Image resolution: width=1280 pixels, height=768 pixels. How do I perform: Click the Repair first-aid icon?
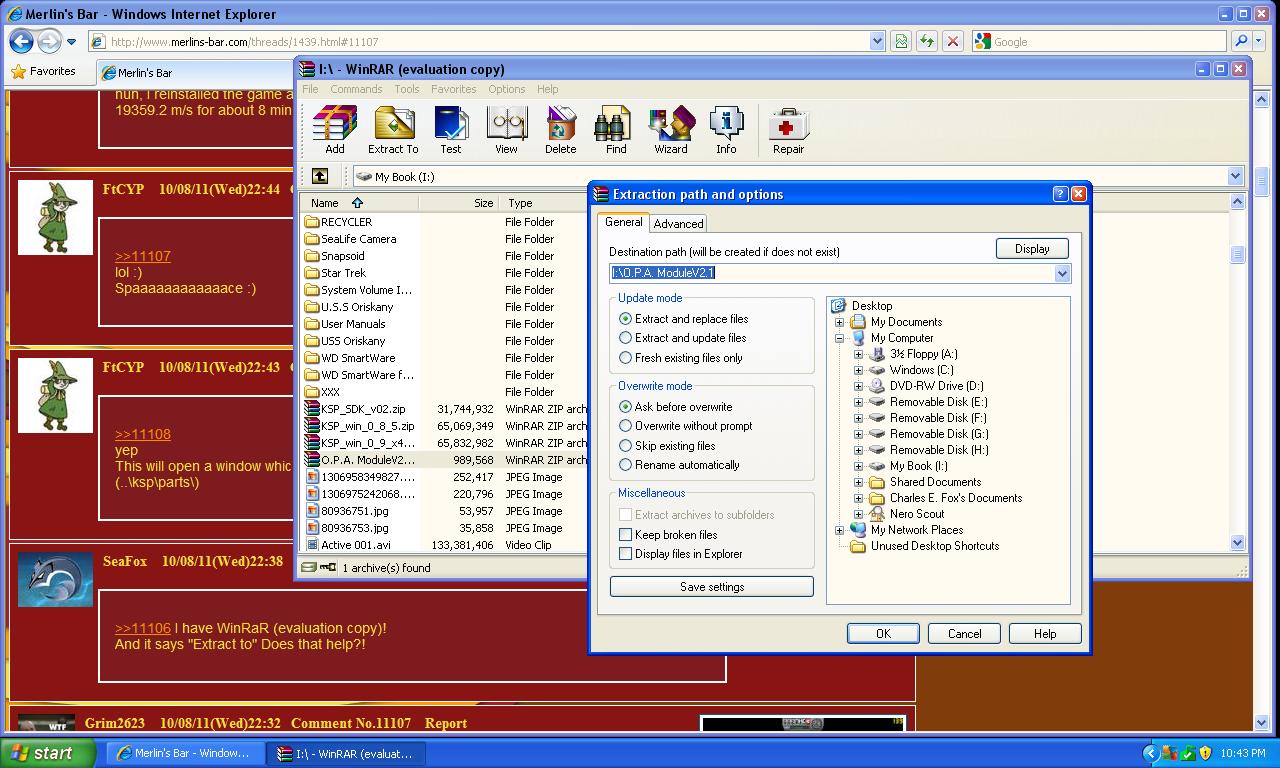(788, 131)
